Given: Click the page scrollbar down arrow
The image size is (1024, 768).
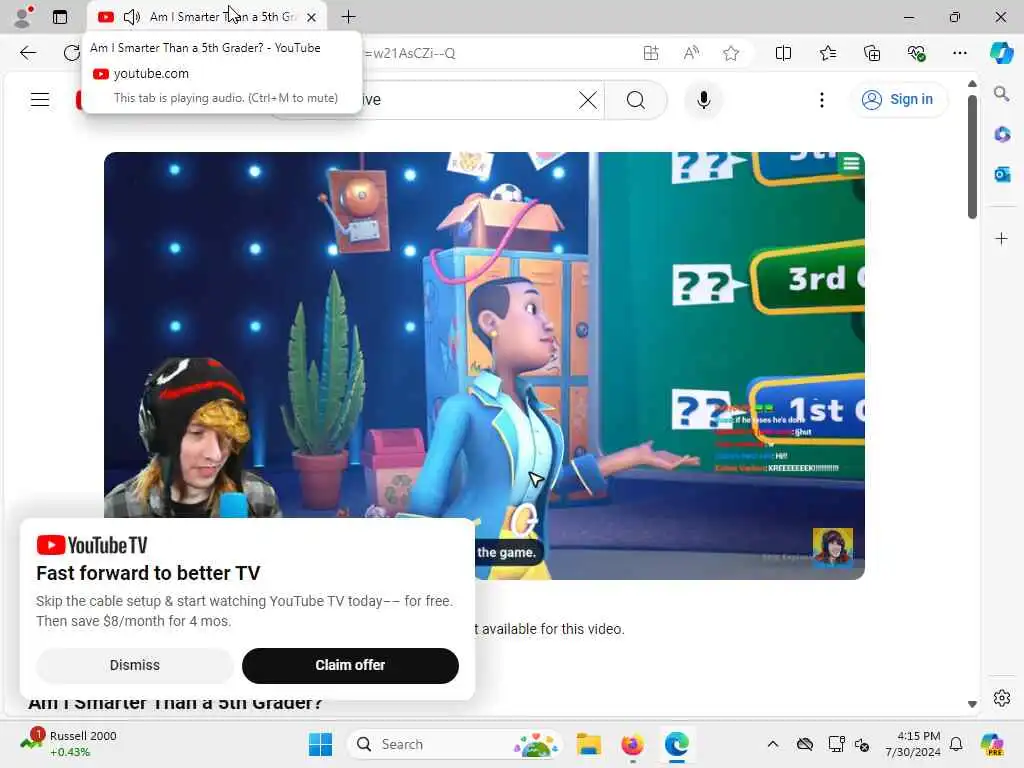Looking at the screenshot, I should tap(972, 704).
